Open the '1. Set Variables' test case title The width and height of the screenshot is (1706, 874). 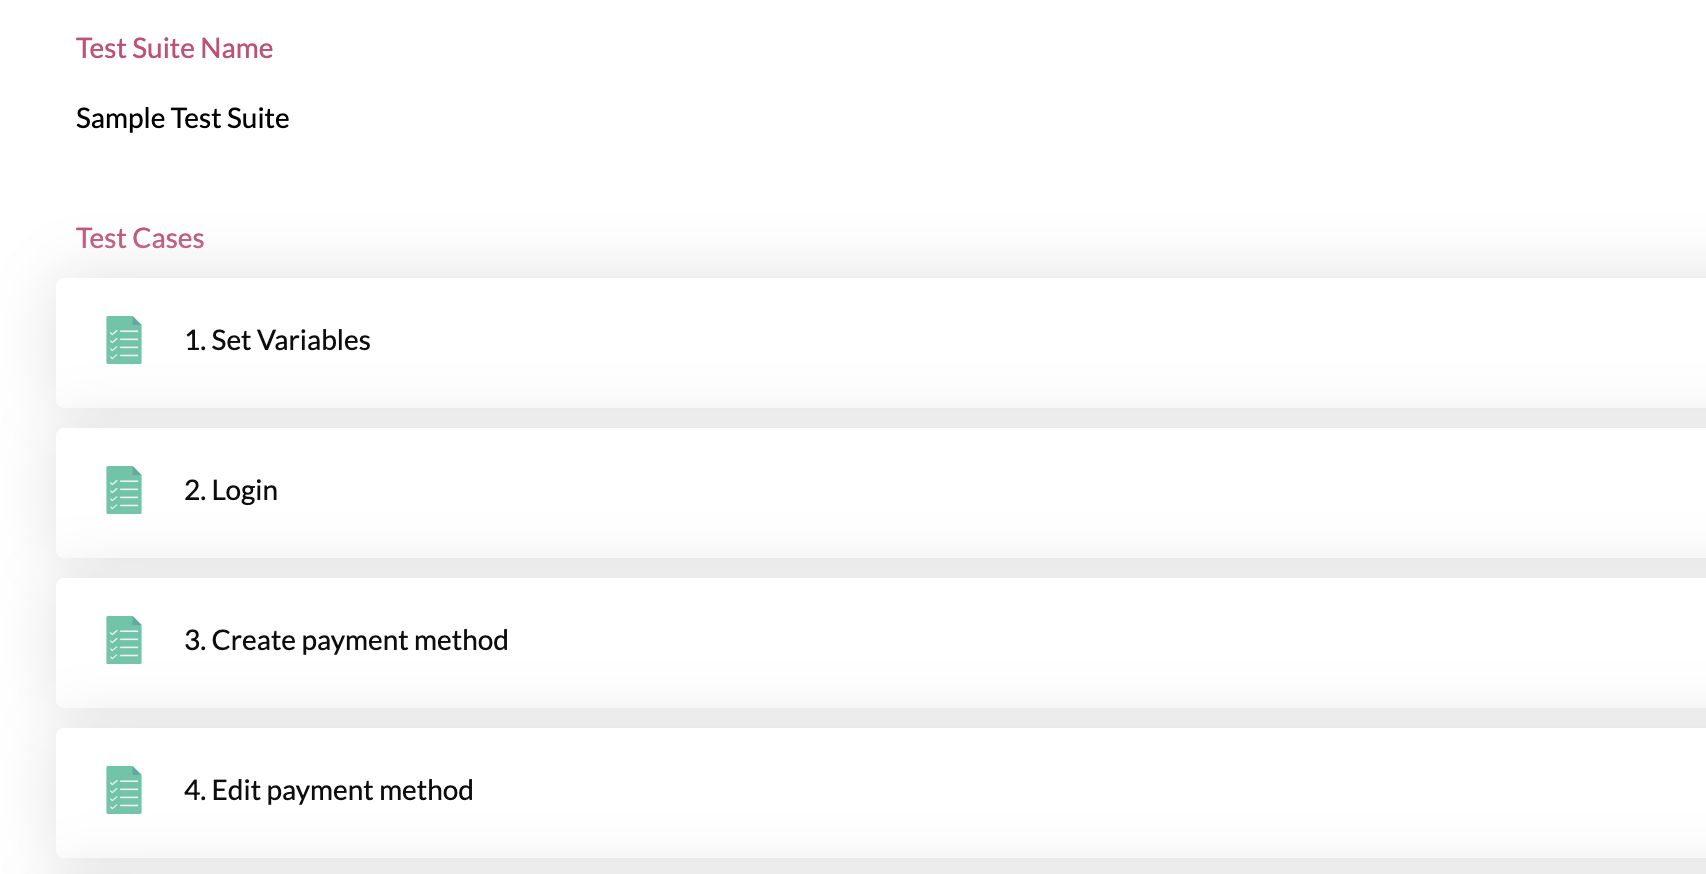click(x=277, y=340)
